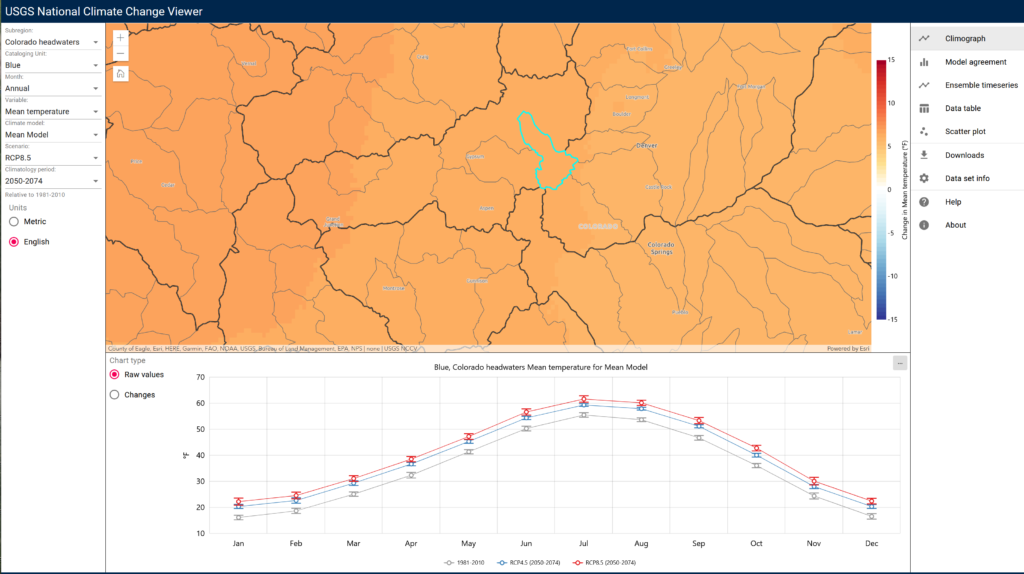Click the Downloads arrow icon
1024x574 pixels.
[x=924, y=155]
